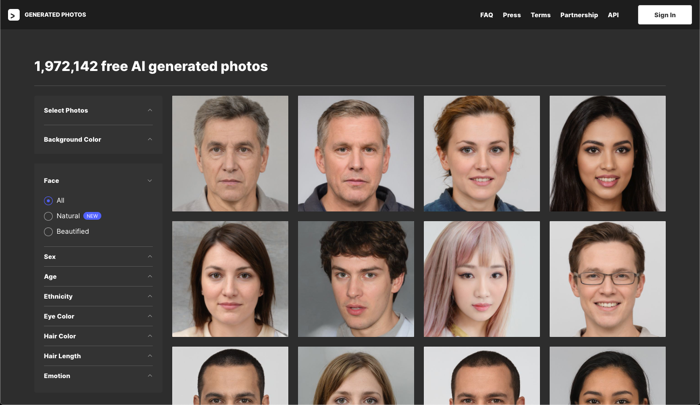Open the API page

pyautogui.click(x=613, y=15)
